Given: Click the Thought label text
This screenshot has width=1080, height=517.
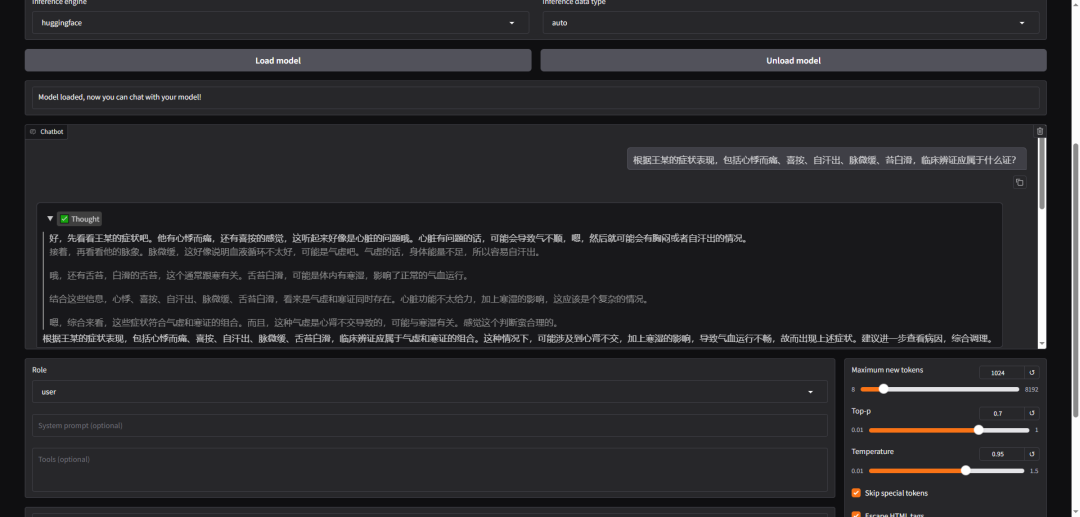Looking at the screenshot, I should (85, 219).
